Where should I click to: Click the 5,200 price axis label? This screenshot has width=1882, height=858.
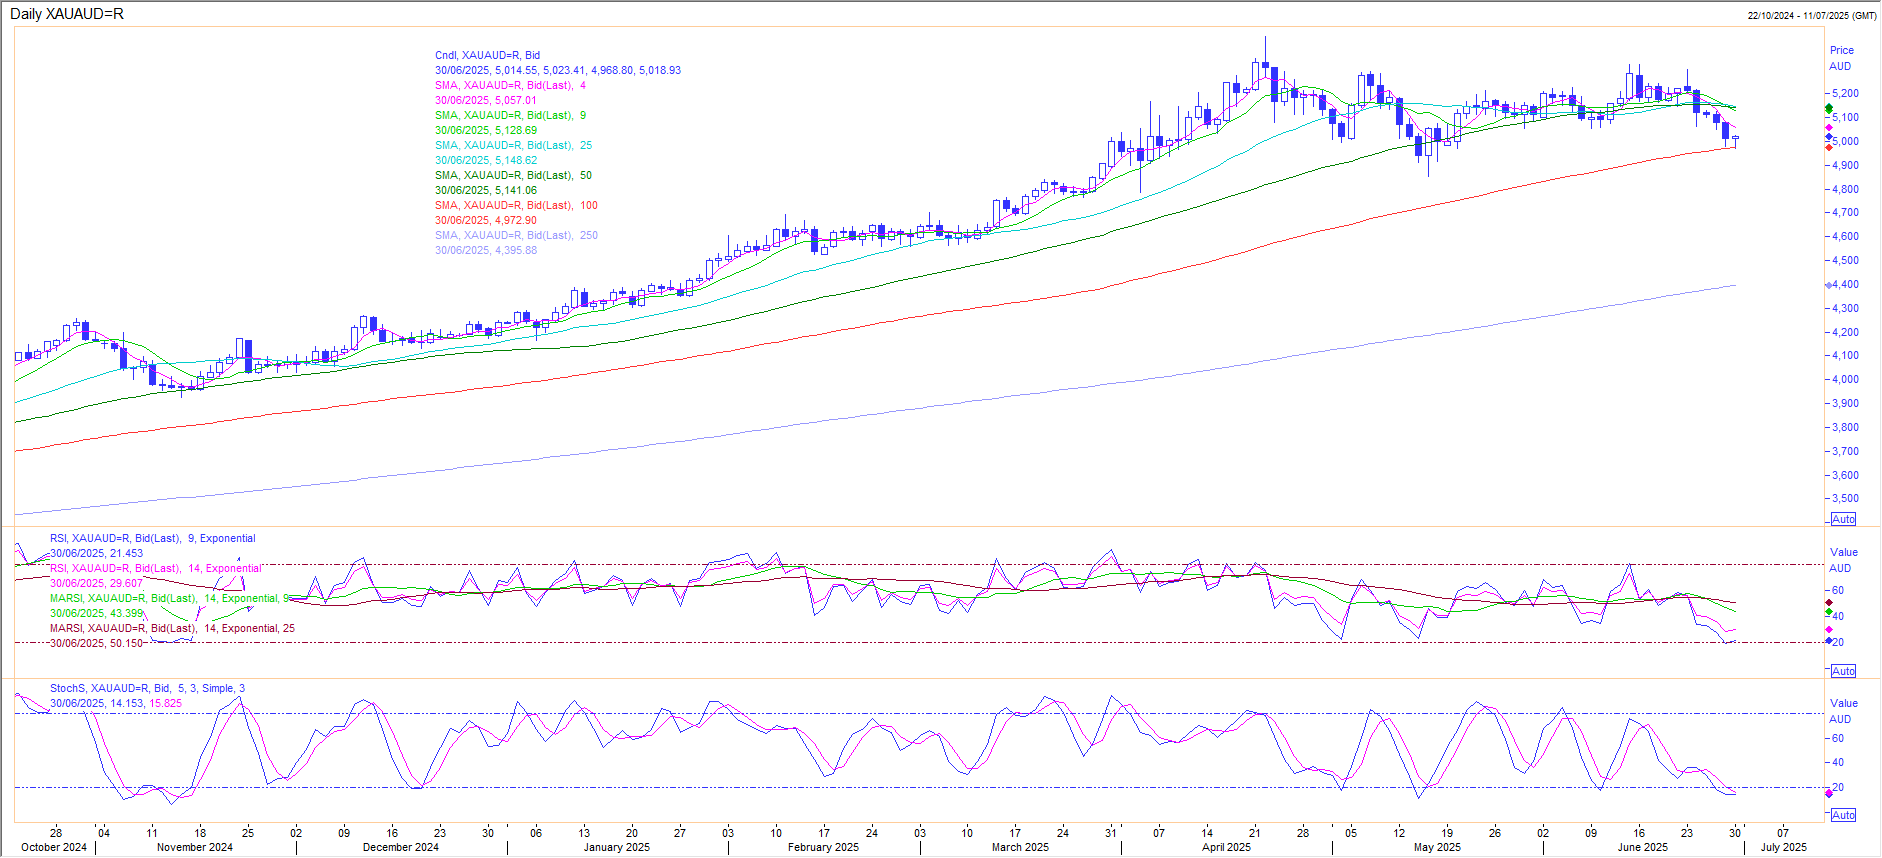pos(1846,93)
